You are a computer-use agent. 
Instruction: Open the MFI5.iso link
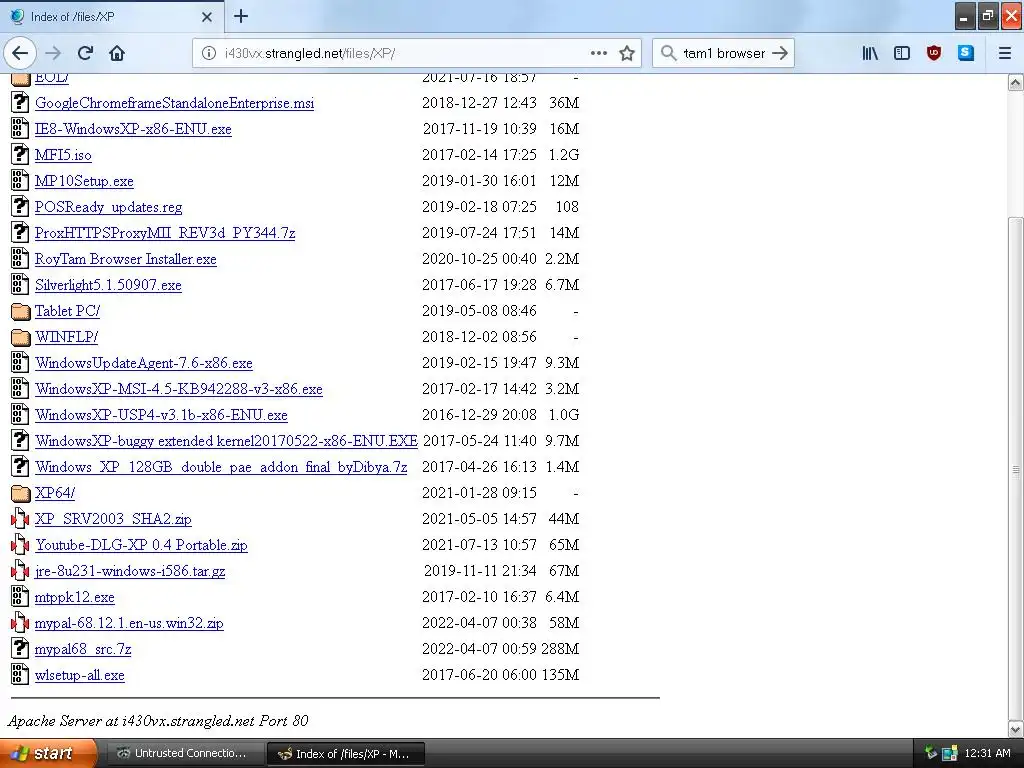pos(63,155)
